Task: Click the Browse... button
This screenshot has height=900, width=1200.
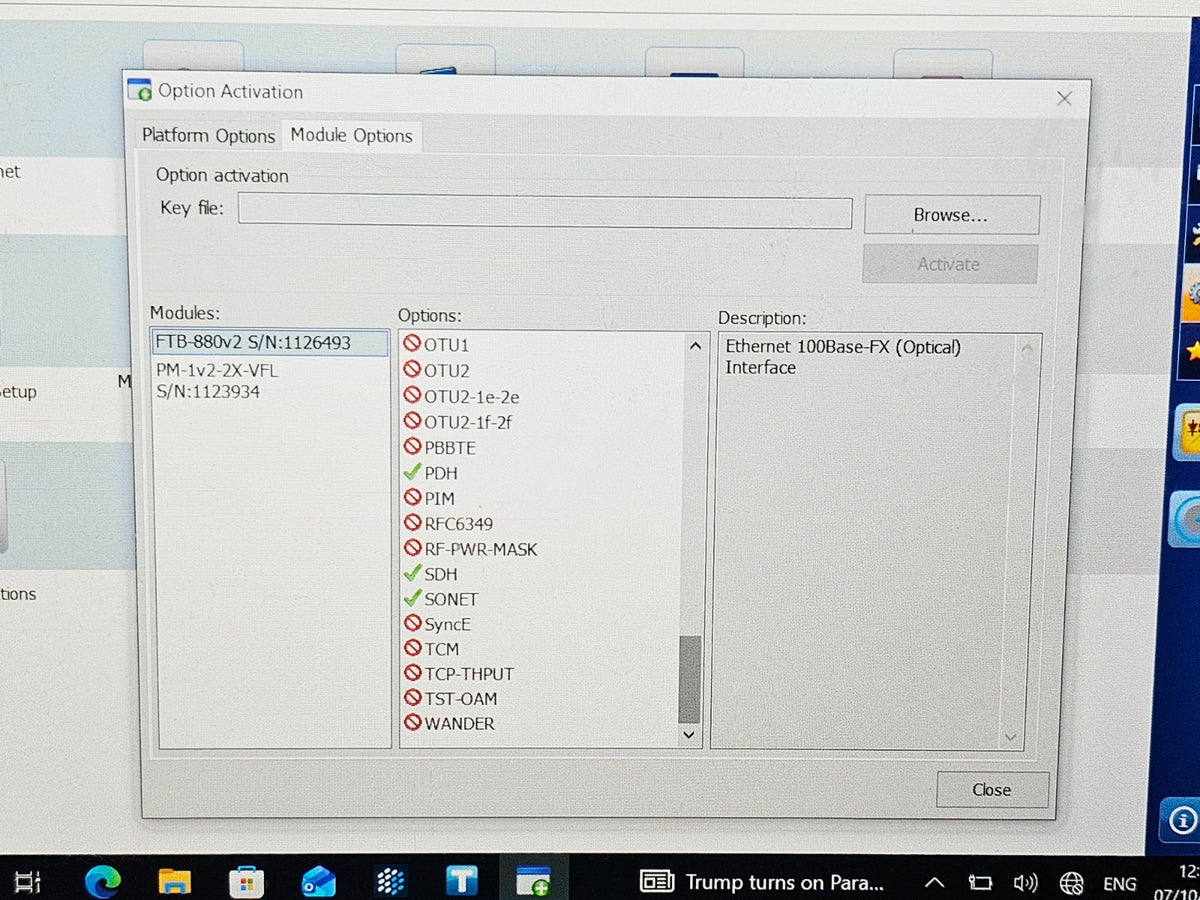Action: pos(951,215)
